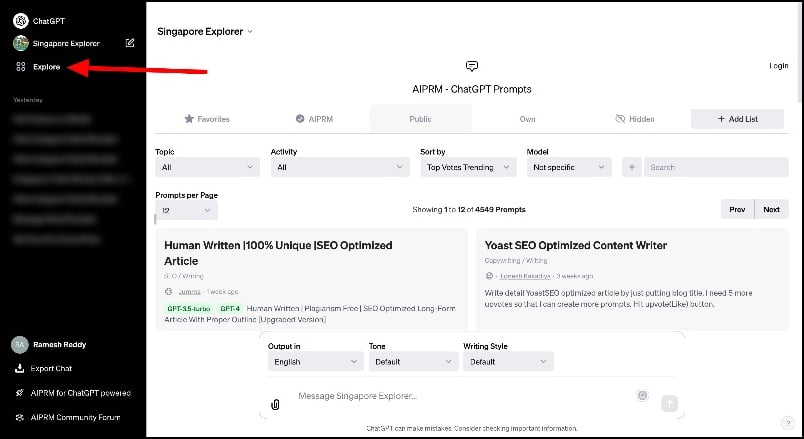Open AIPRM Community Forum link

click(x=75, y=417)
